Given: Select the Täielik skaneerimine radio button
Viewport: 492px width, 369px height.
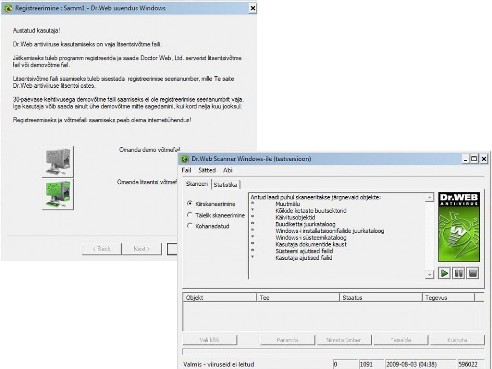Looking at the screenshot, I should click(190, 215).
